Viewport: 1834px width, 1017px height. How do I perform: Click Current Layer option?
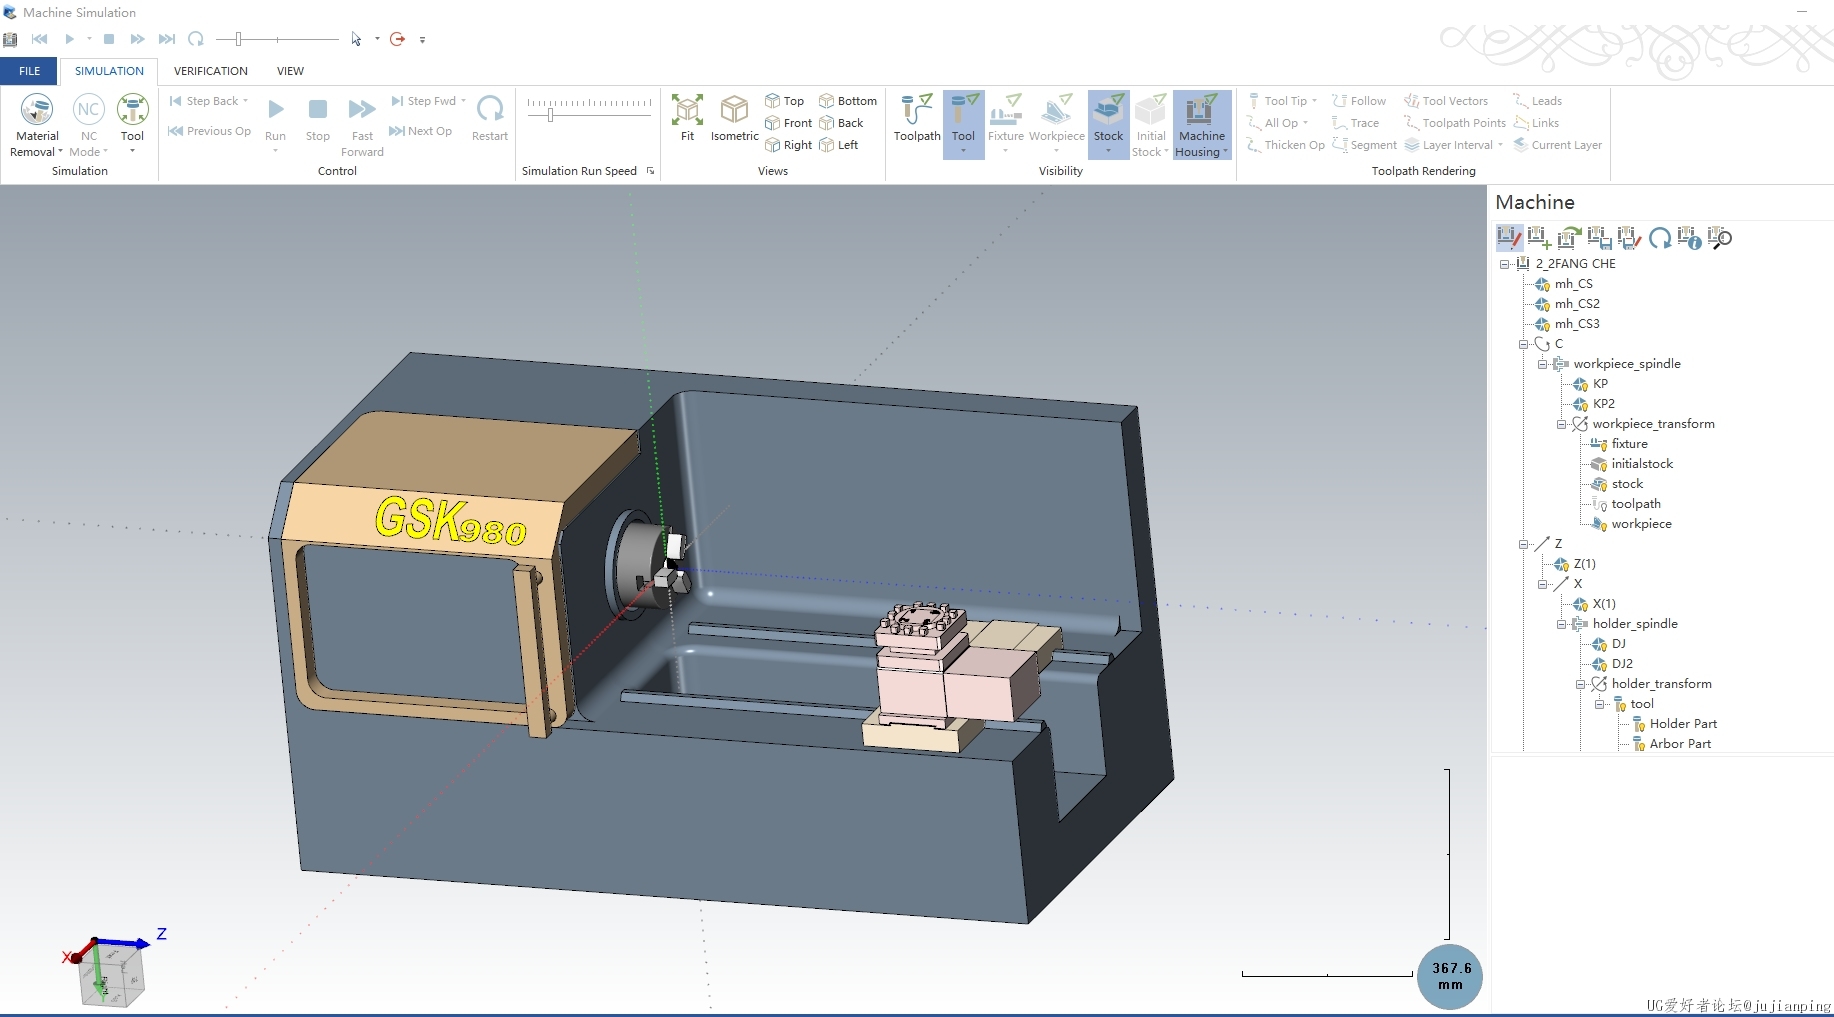click(1557, 145)
